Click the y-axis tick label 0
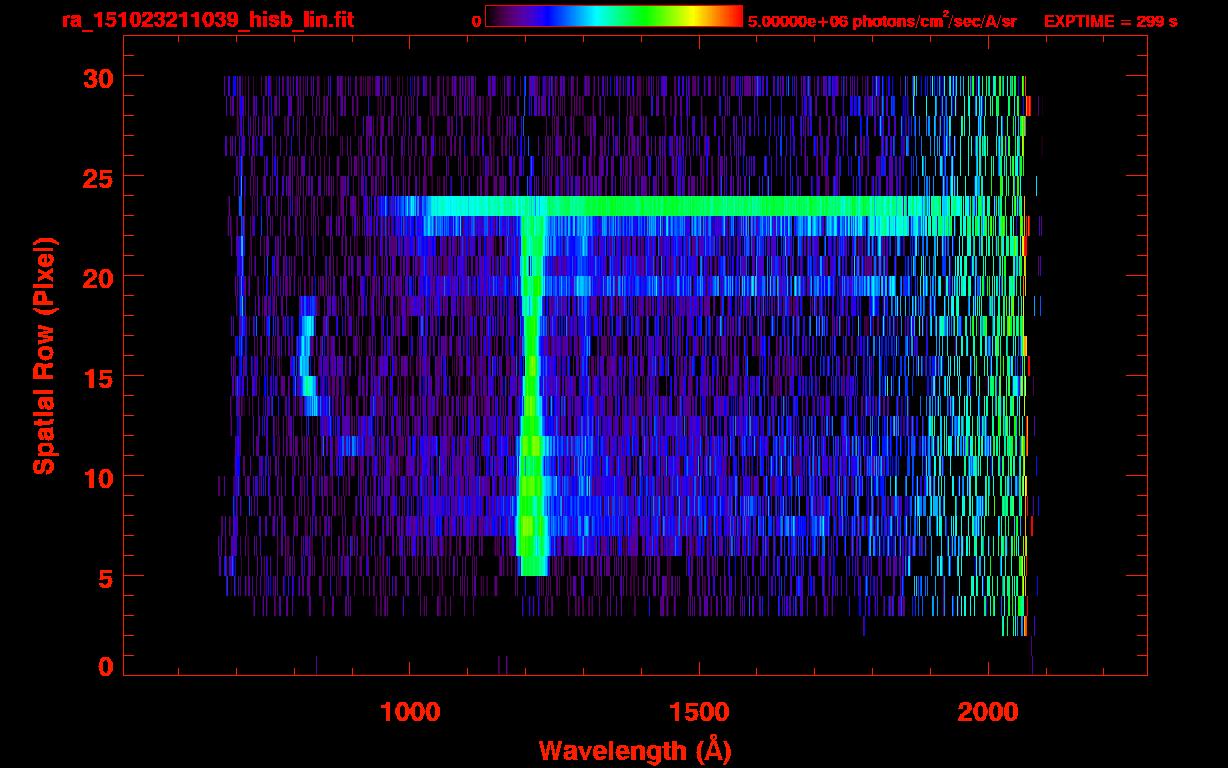This screenshot has width=1228, height=768. click(104, 667)
